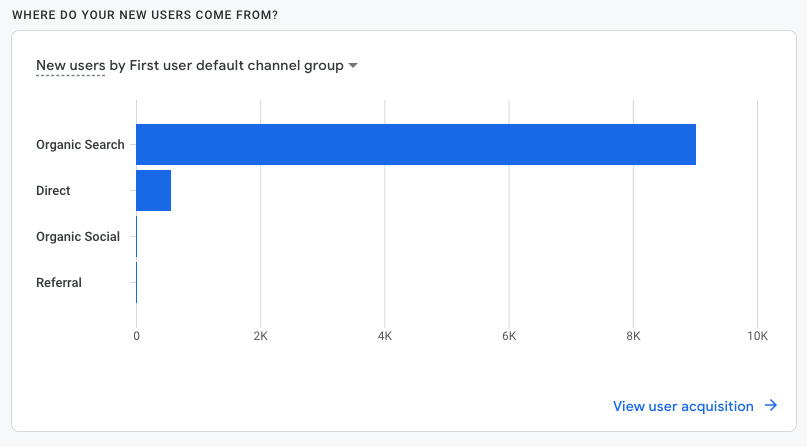This screenshot has height=447, width=807.
Task: Select the Organic Social bar sliver
Action: pyautogui.click(x=137, y=237)
